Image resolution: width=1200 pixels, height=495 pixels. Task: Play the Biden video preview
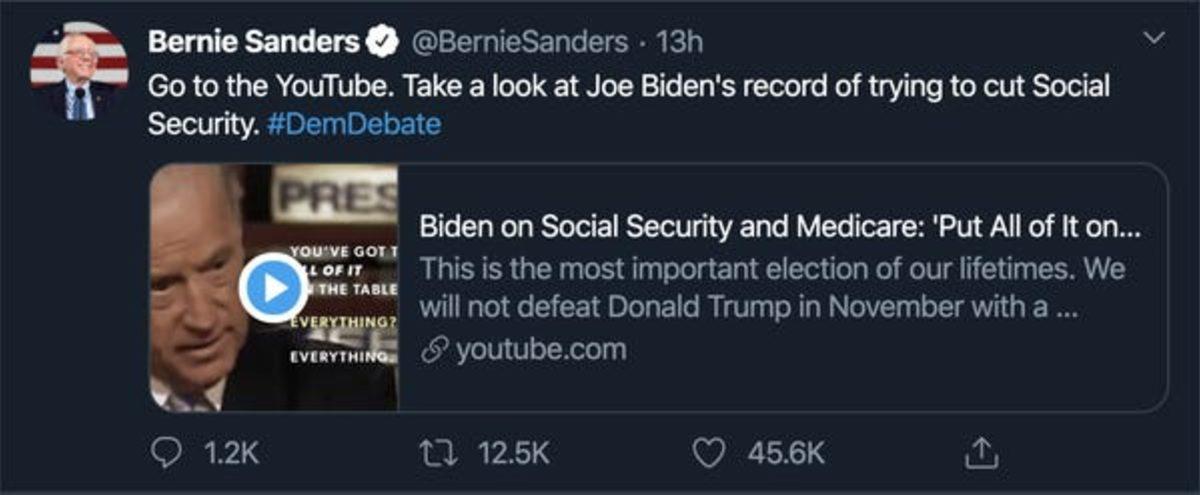pos(273,287)
